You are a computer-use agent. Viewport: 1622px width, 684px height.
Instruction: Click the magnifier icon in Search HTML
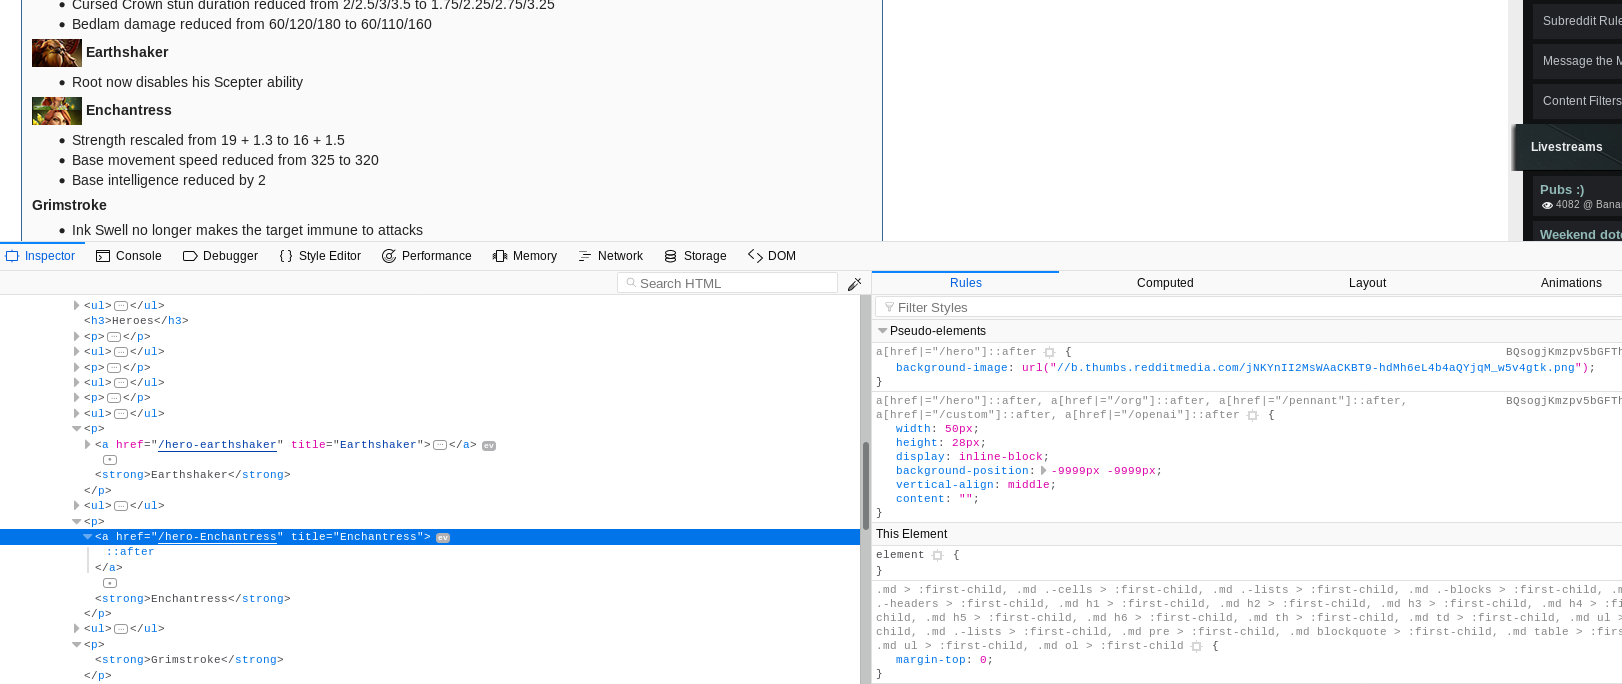pyautogui.click(x=631, y=283)
